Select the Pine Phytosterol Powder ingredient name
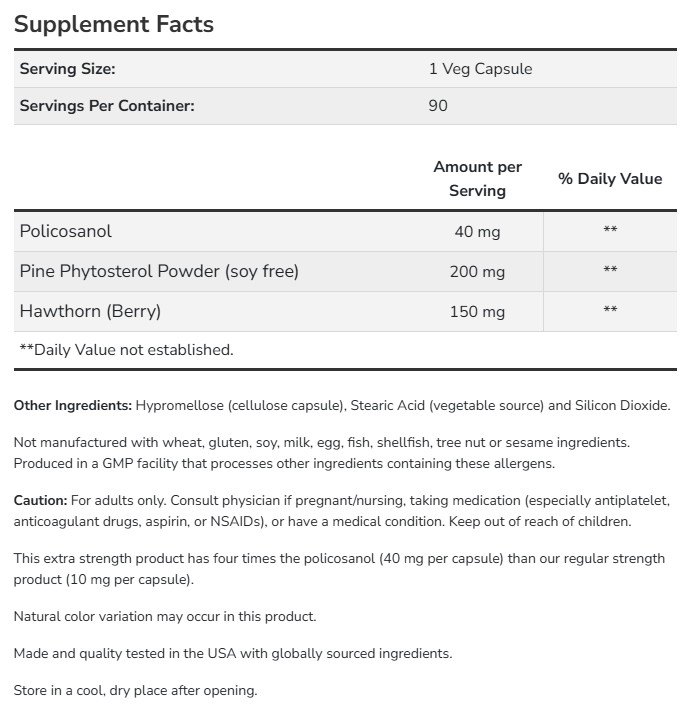The width and height of the screenshot is (691, 710). tap(159, 271)
